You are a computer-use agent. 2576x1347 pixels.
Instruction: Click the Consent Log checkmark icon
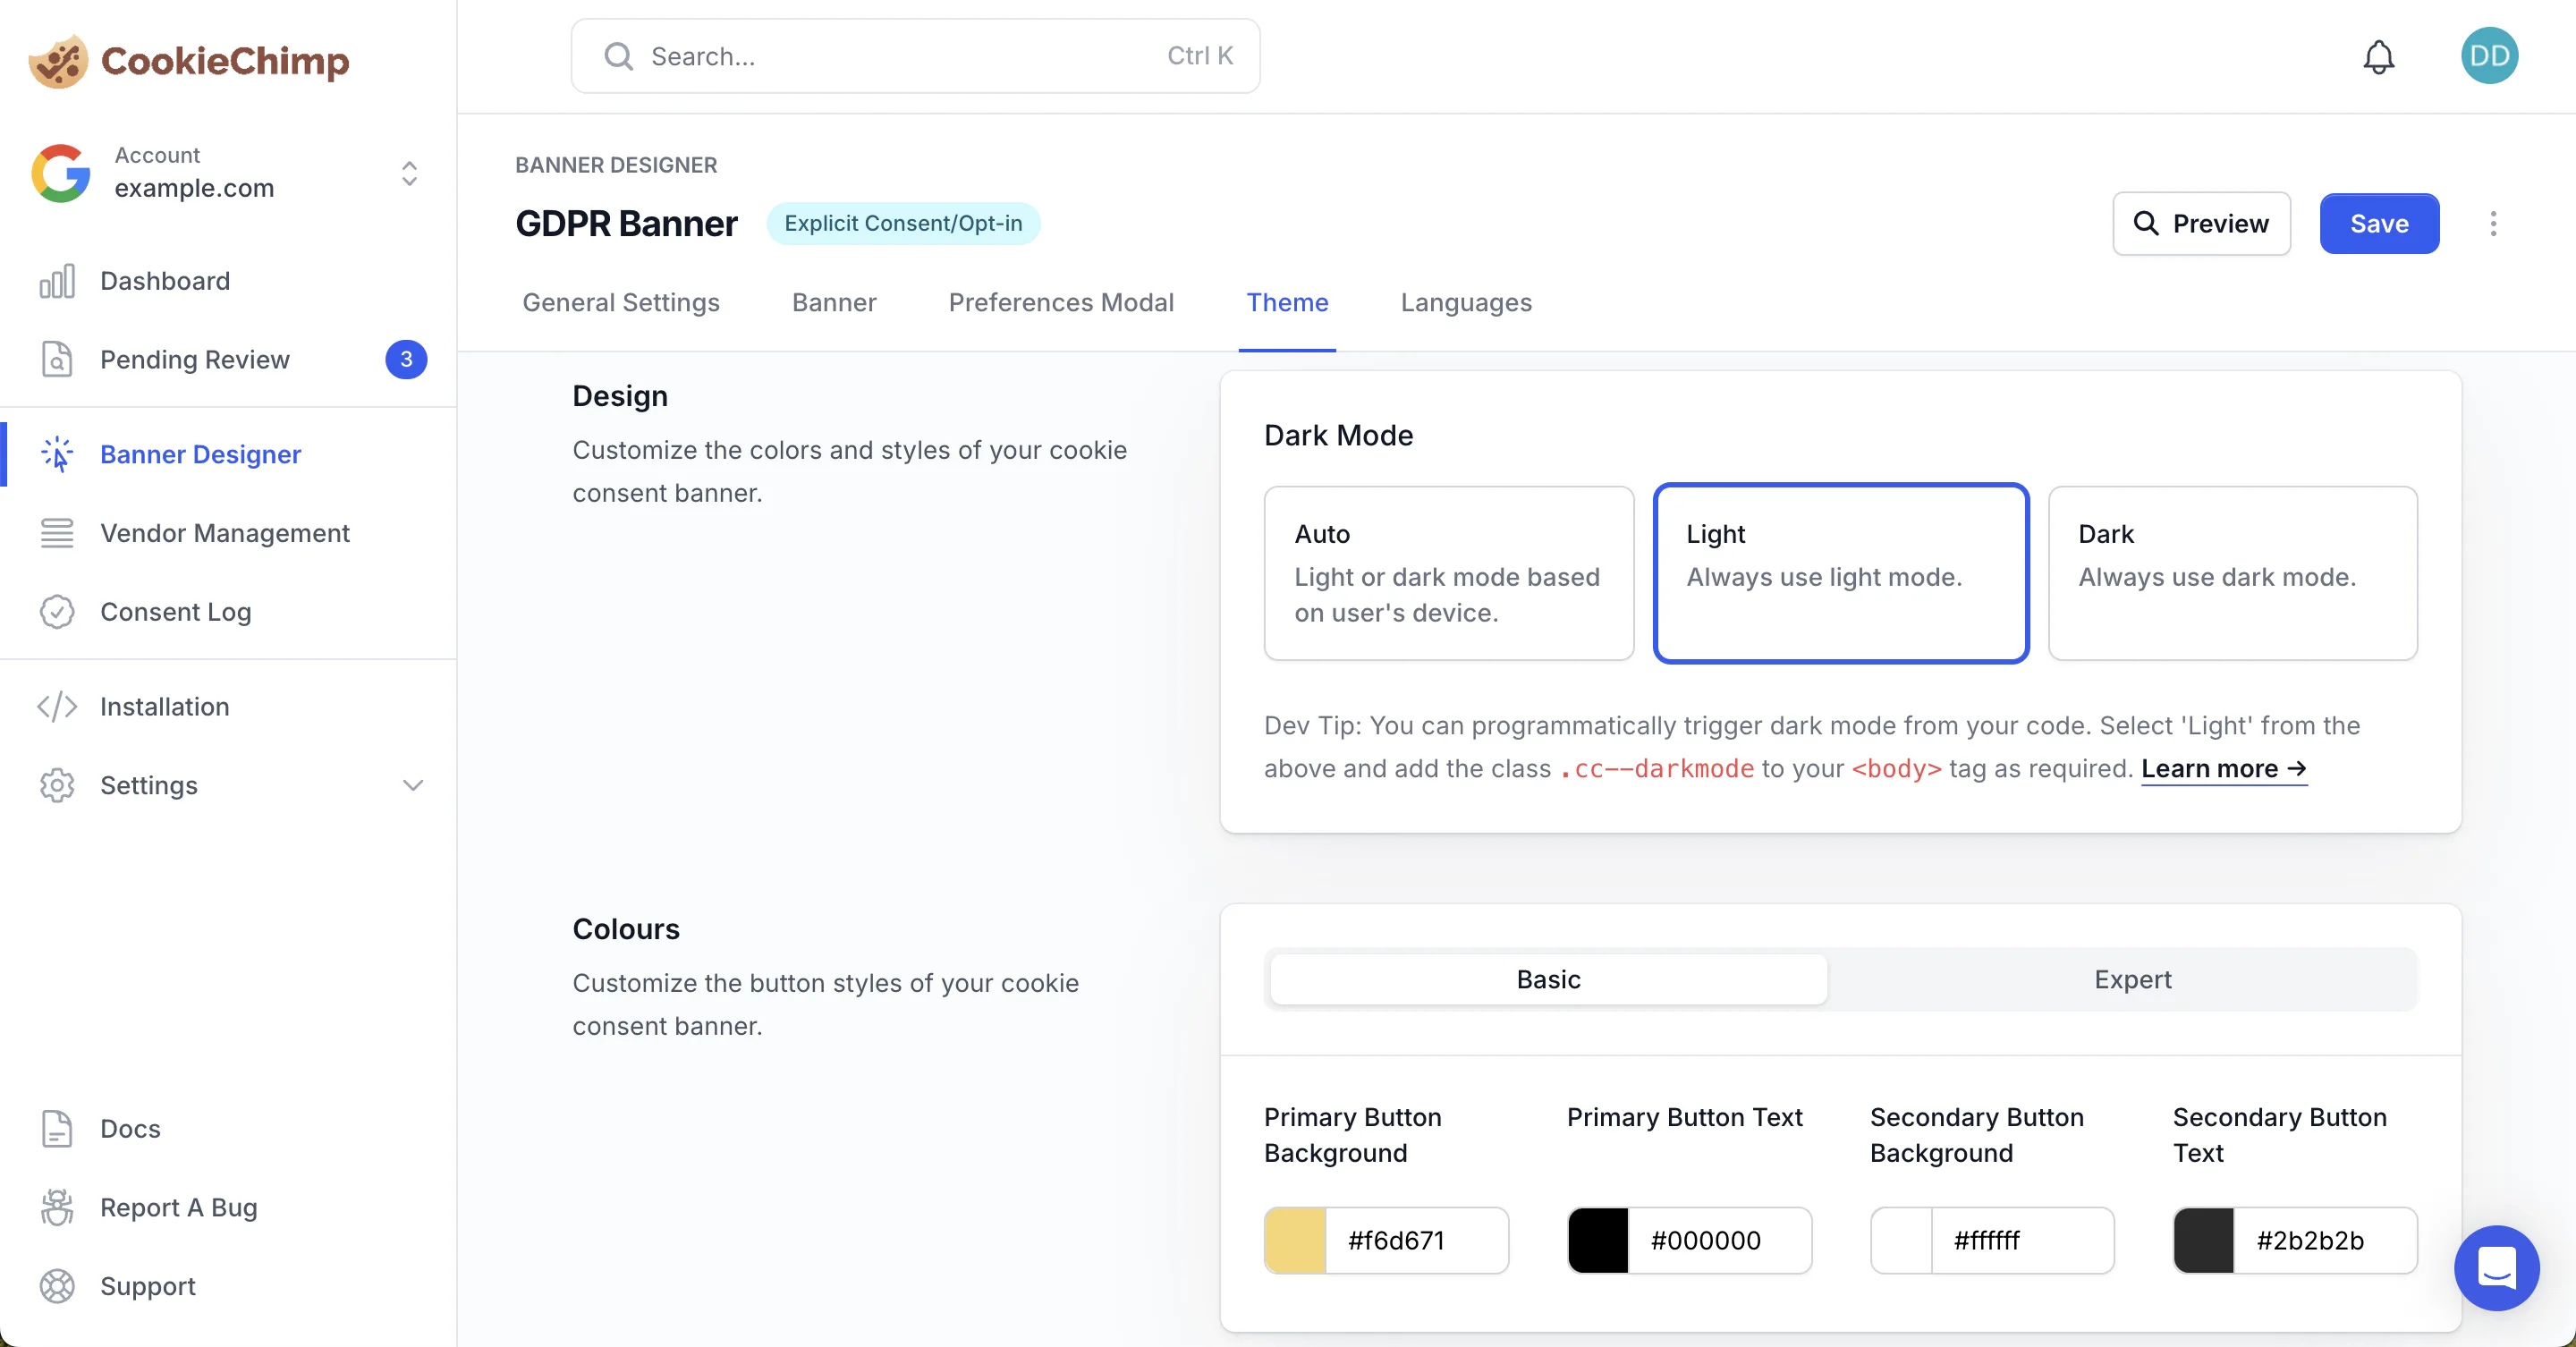pyautogui.click(x=57, y=612)
